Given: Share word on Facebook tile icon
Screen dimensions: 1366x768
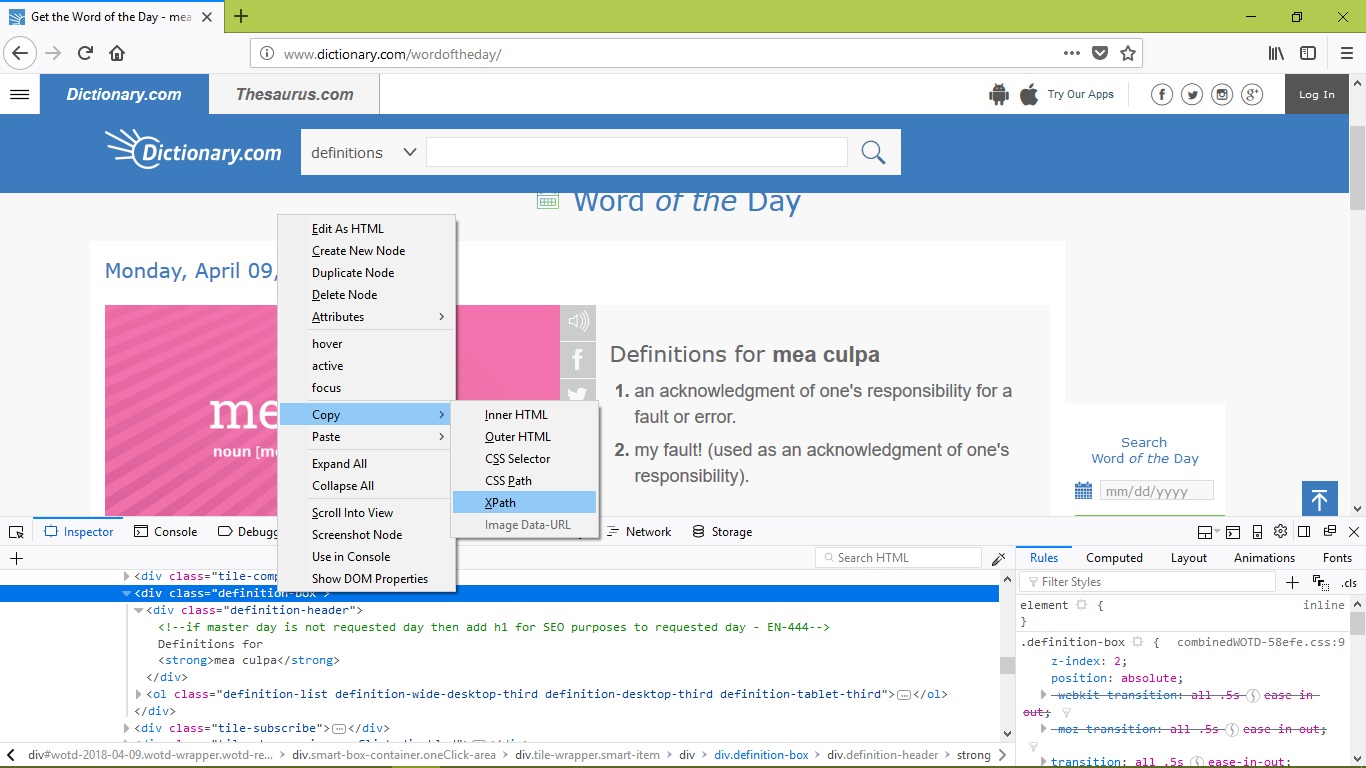Looking at the screenshot, I should (578, 360).
